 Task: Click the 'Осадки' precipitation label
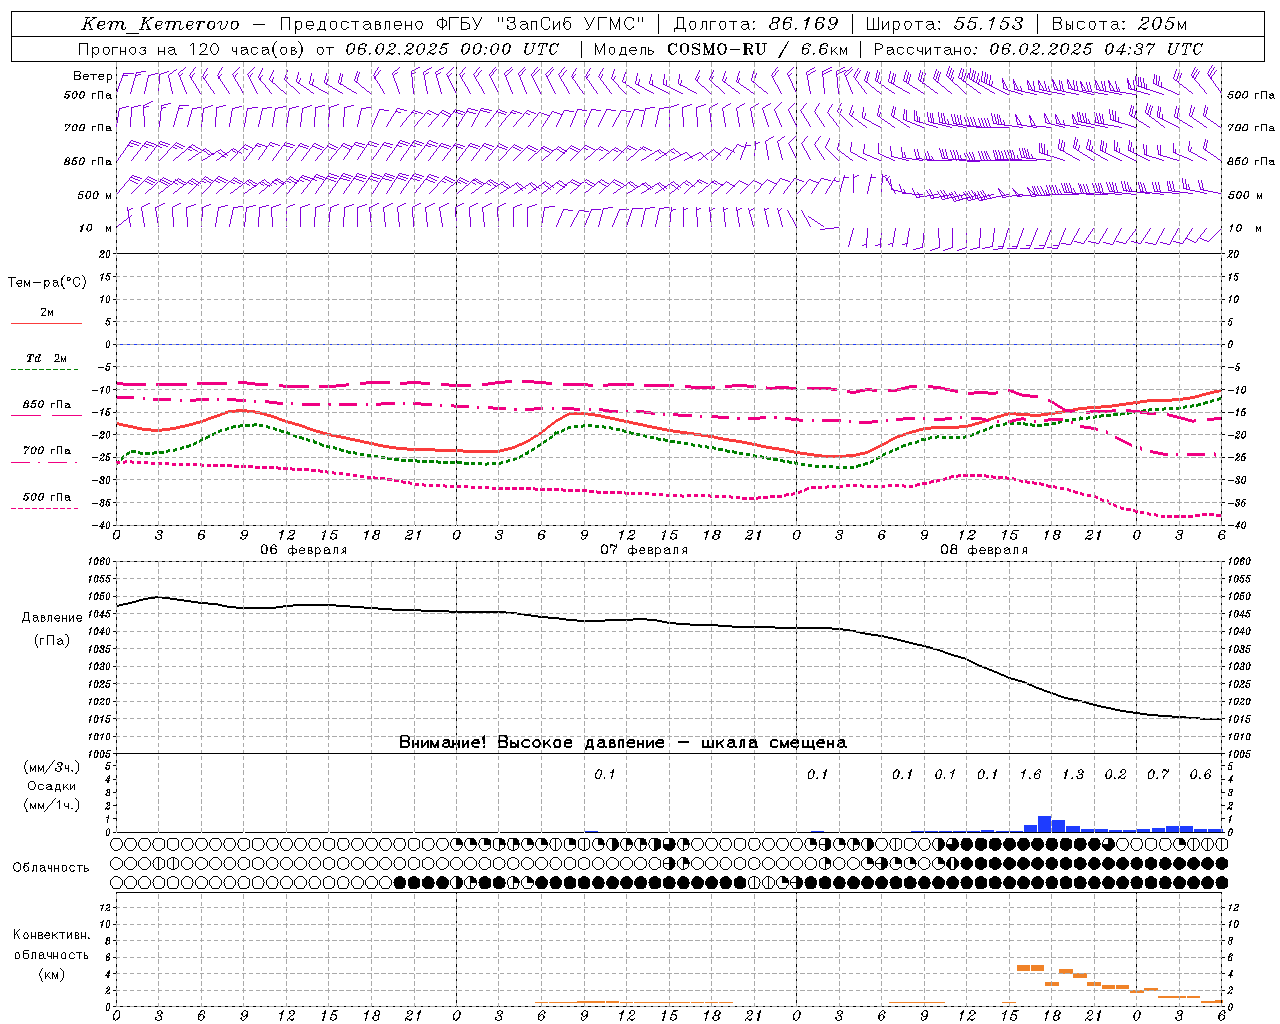pos(52,786)
